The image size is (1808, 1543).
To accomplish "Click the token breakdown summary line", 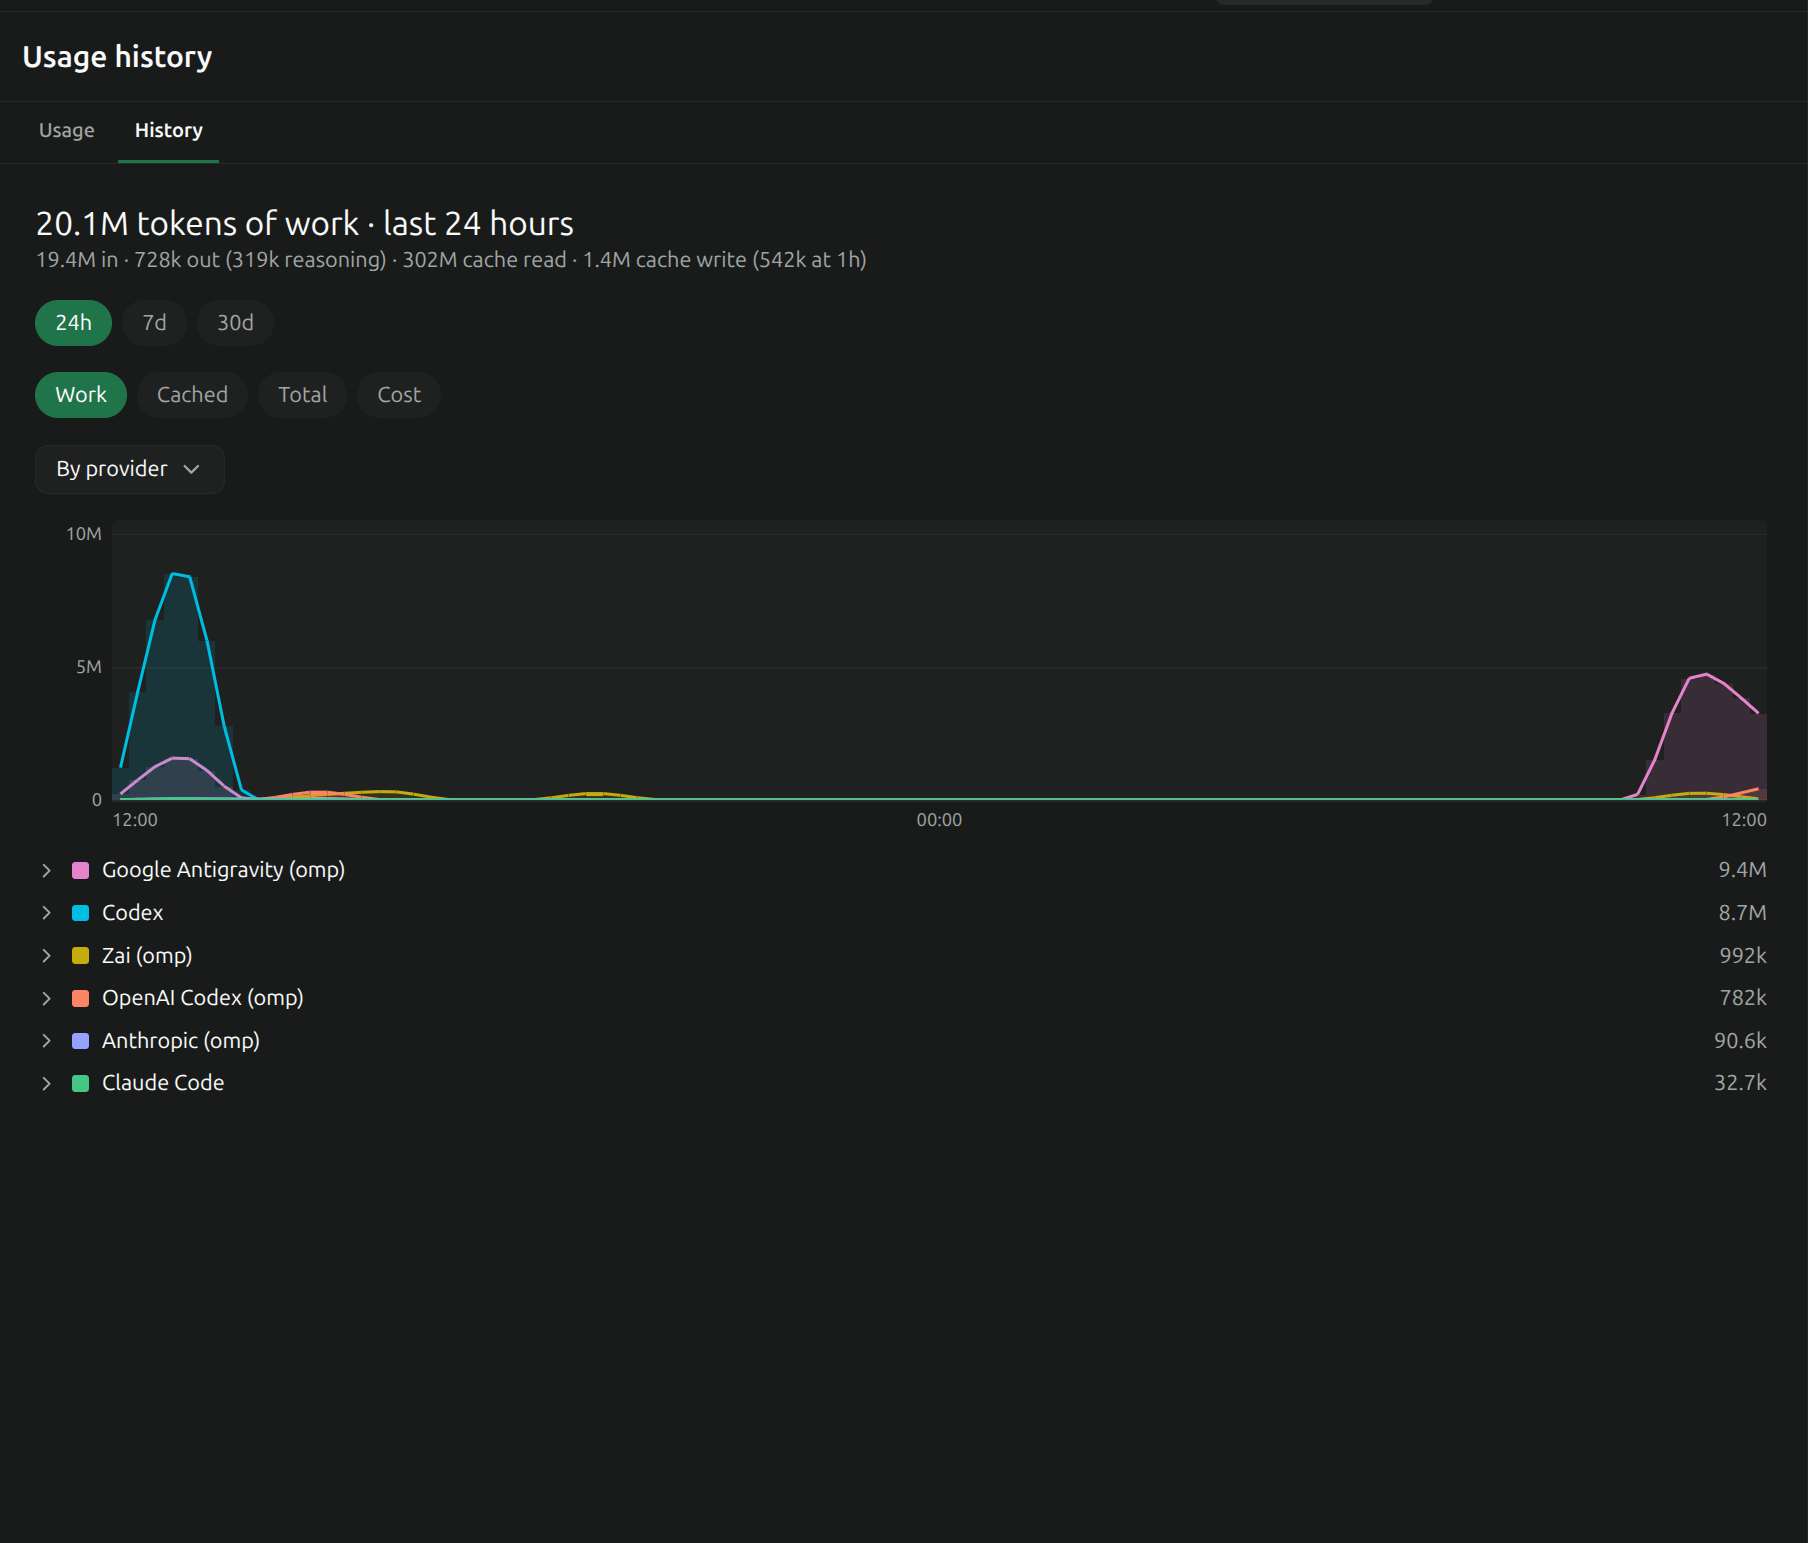I will click(451, 260).
